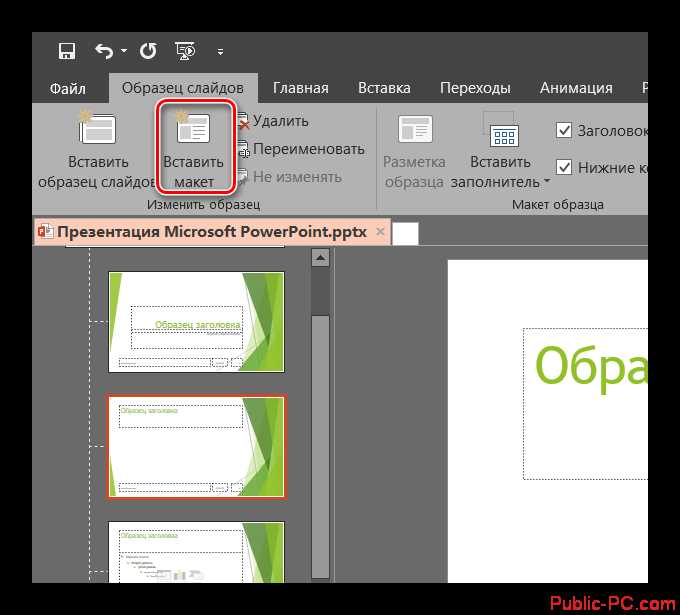Select the title and content layout thumbnail

(196, 552)
